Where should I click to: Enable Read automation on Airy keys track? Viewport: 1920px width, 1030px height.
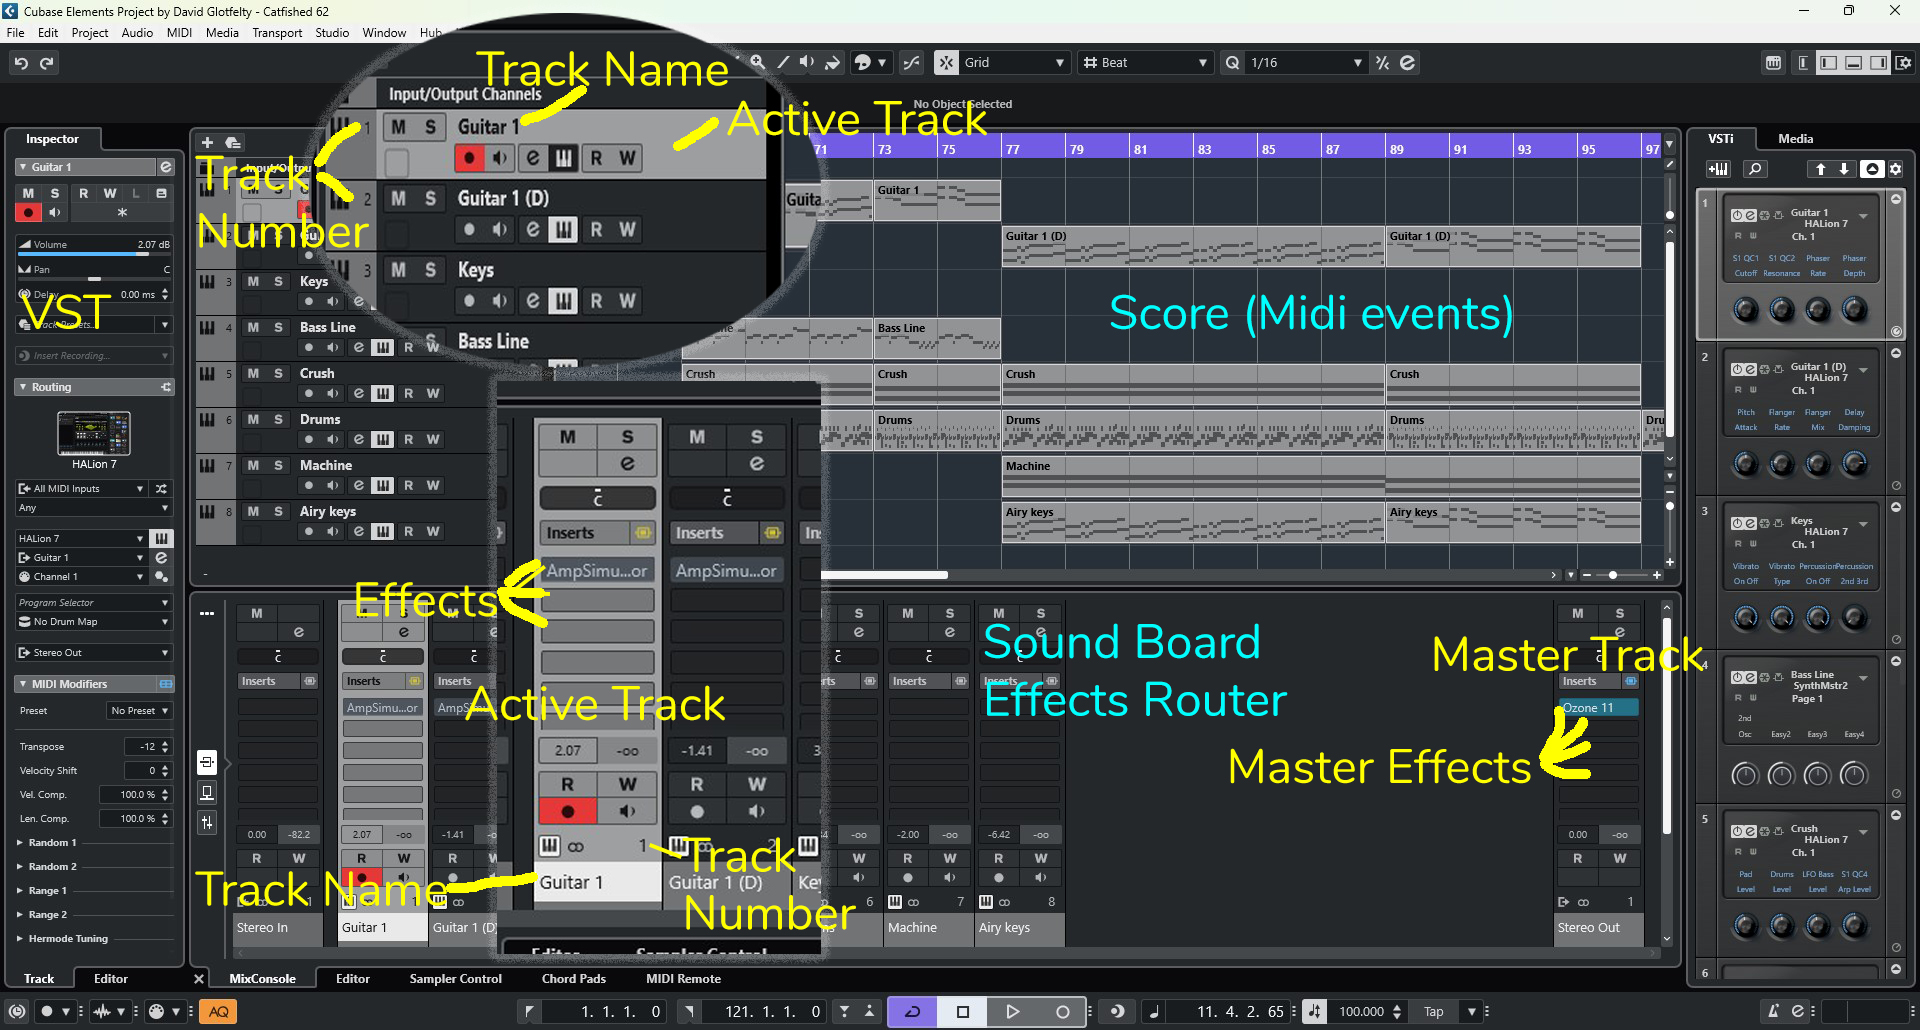tap(408, 531)
